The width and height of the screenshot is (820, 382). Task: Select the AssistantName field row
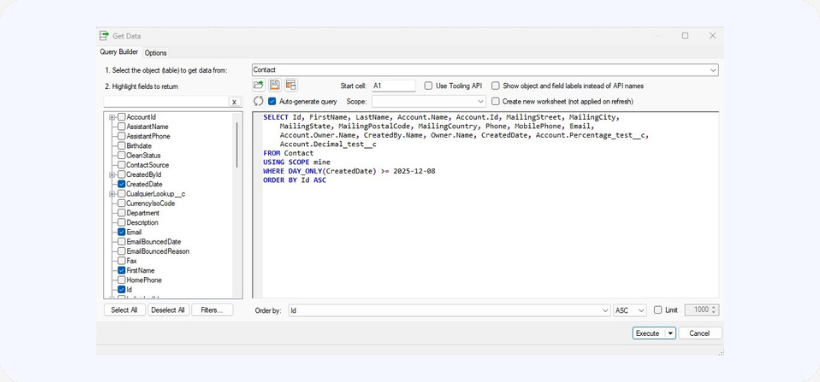tap(147, 127)
